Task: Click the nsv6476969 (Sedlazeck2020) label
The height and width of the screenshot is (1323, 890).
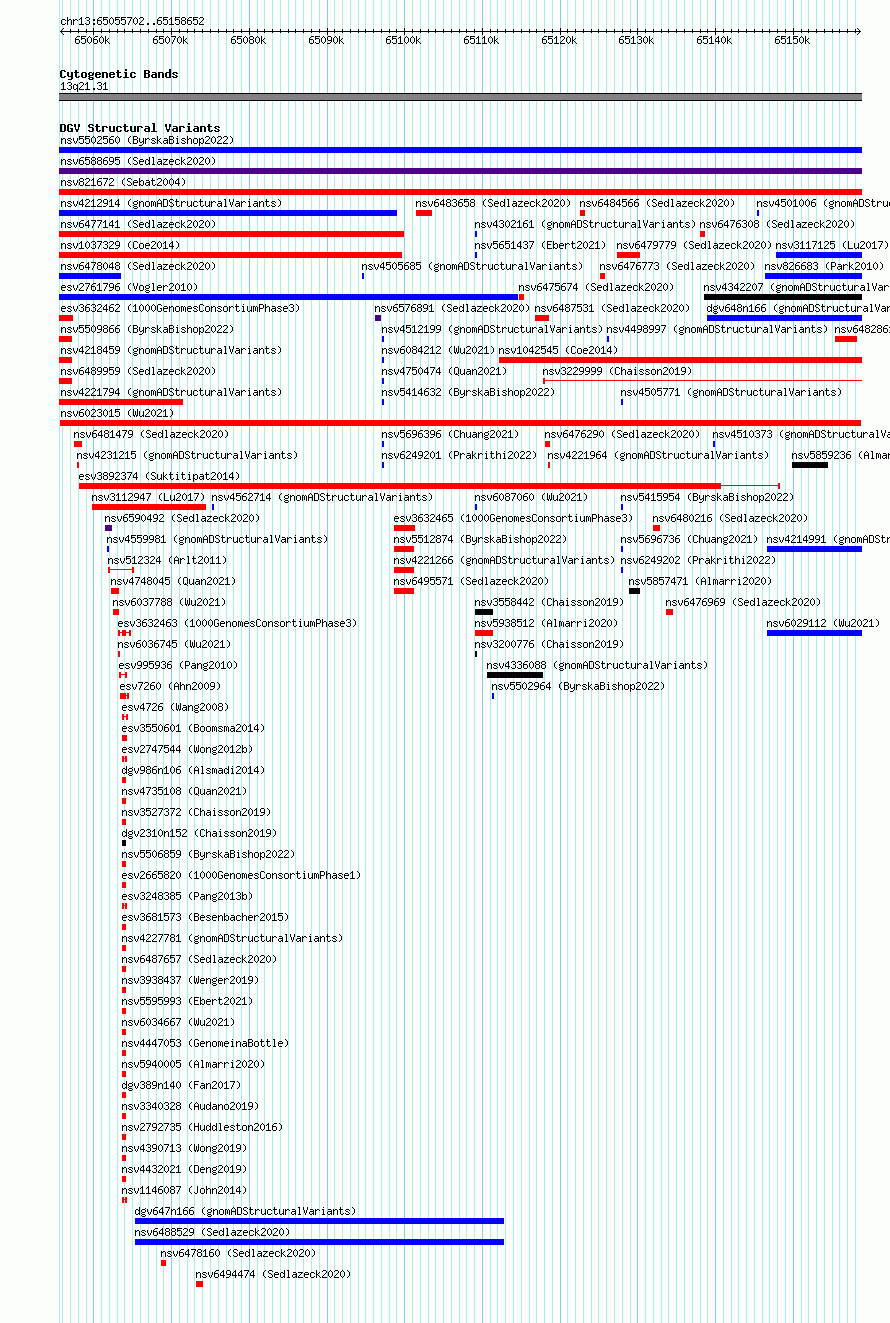Action: (744, 602)
